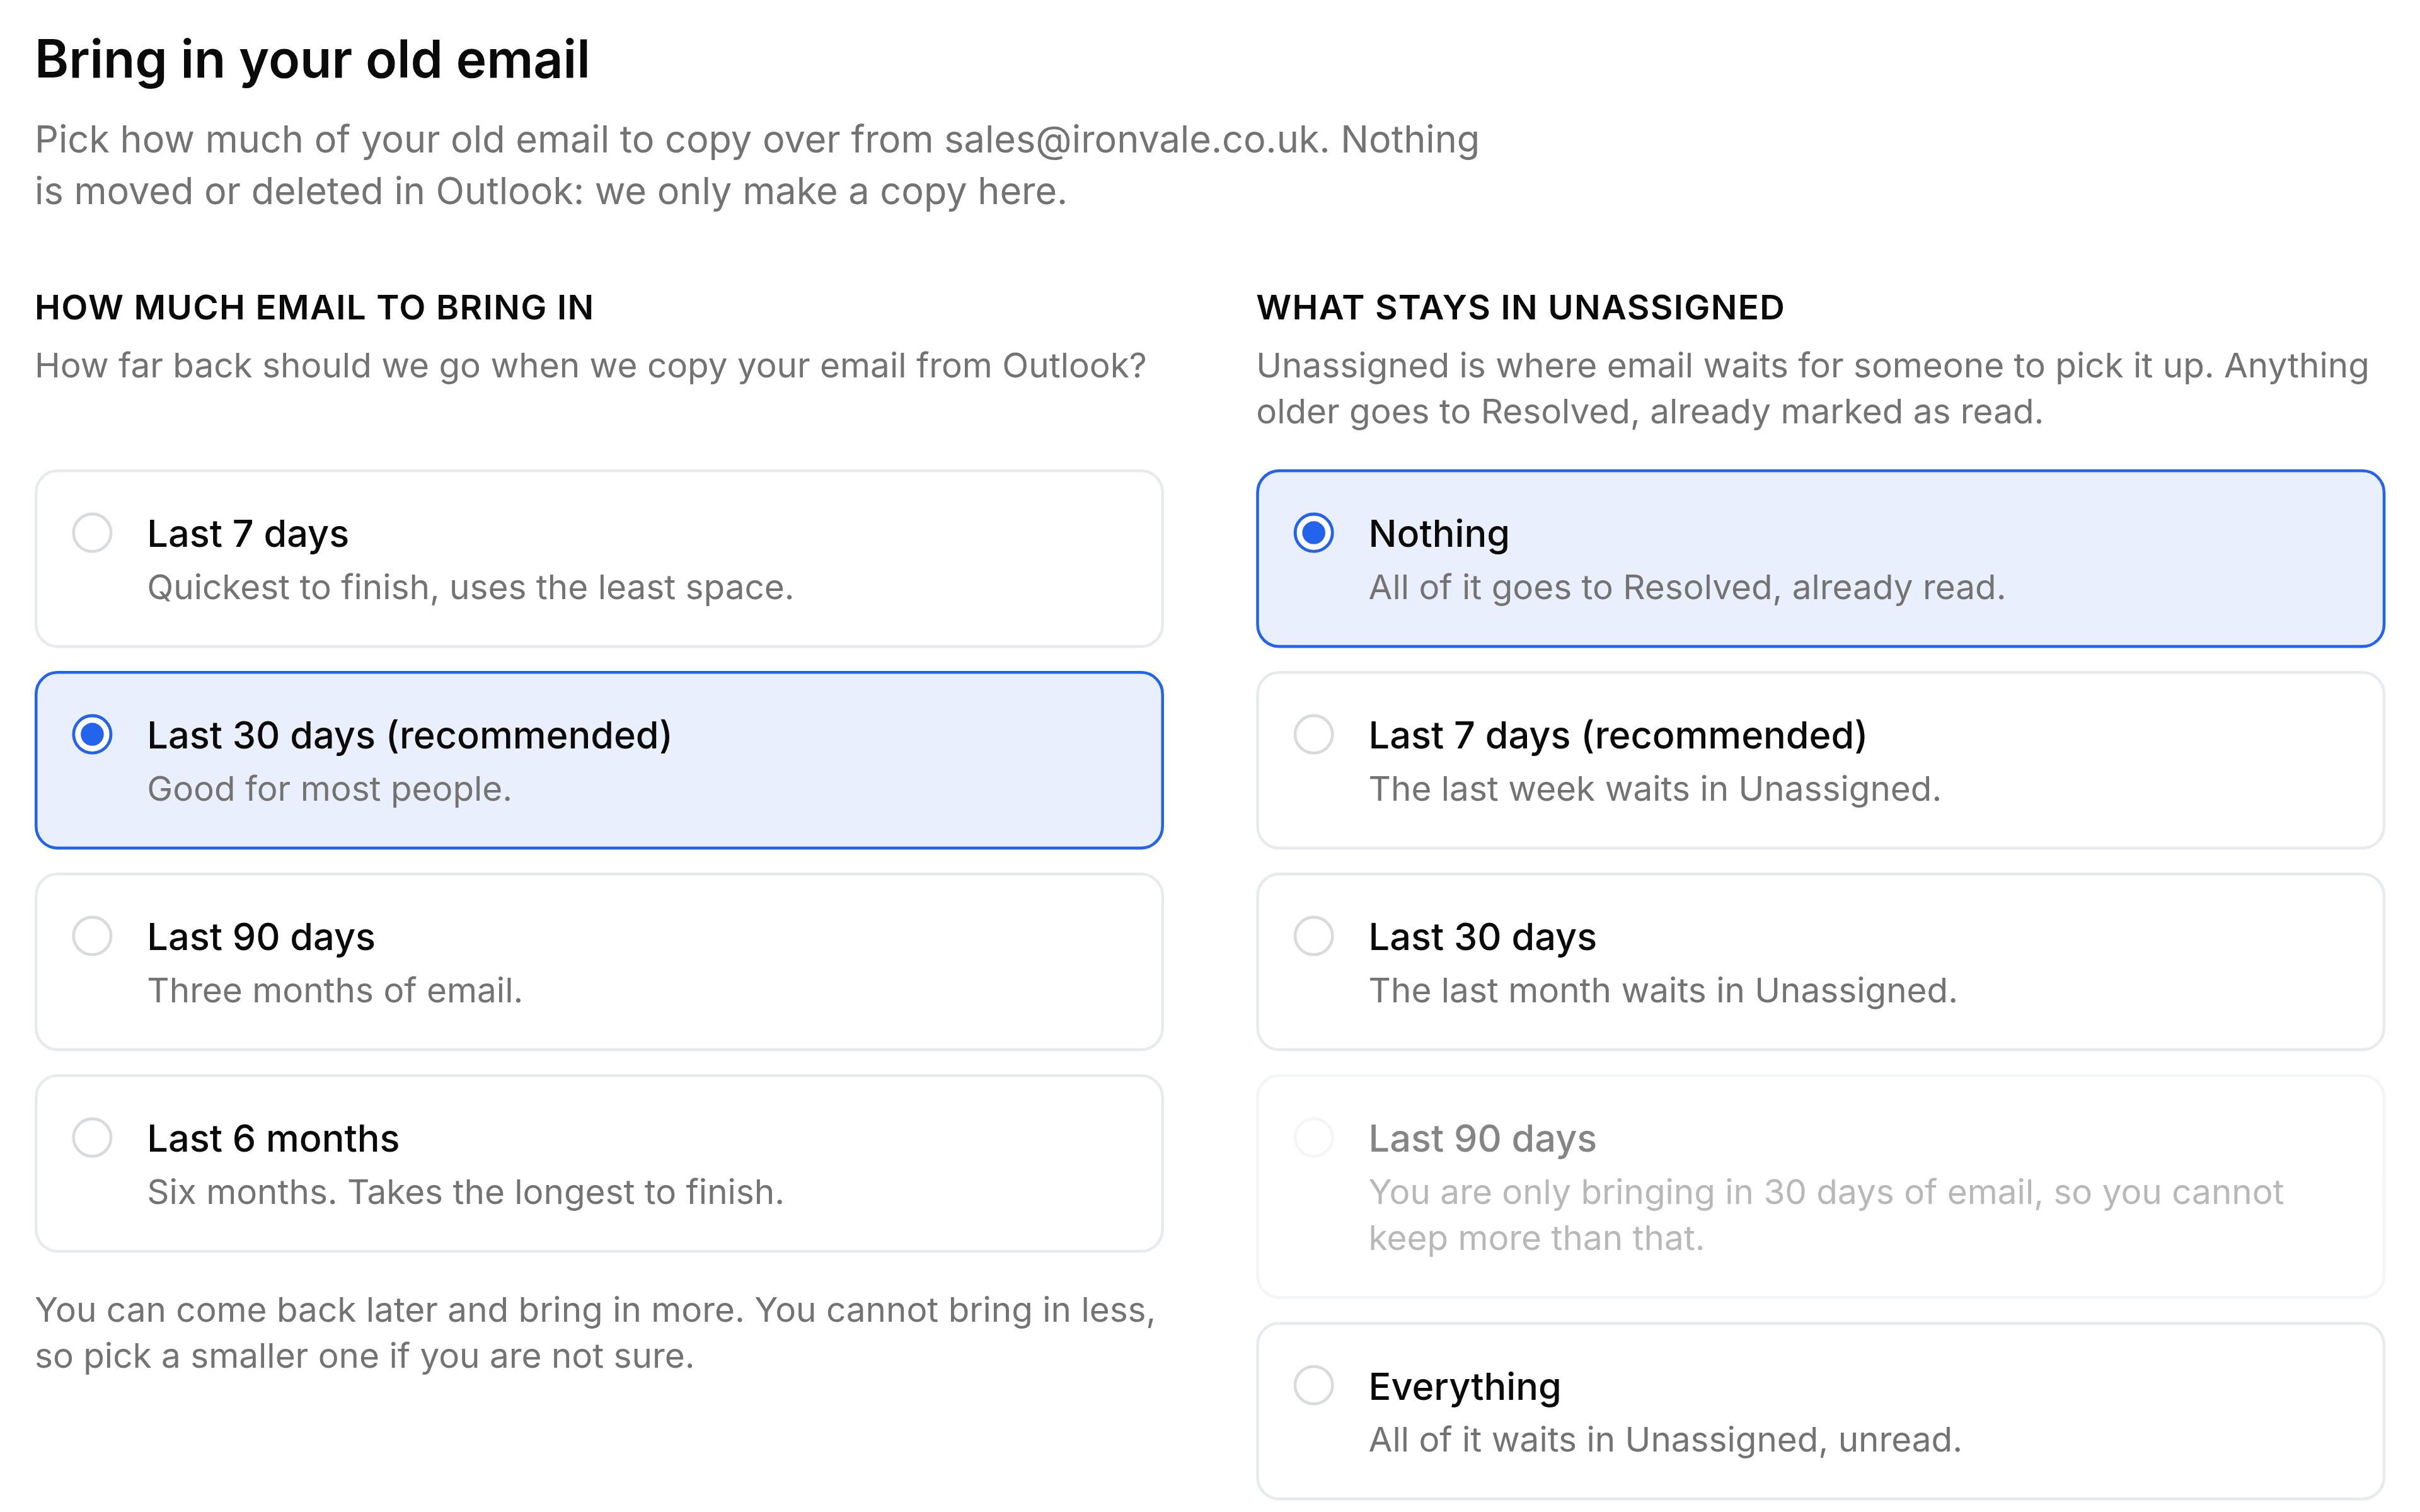Click the disabled Last 90 days Unassigned option
Viewport: 2420px width, 1512px height.
1820,1187
